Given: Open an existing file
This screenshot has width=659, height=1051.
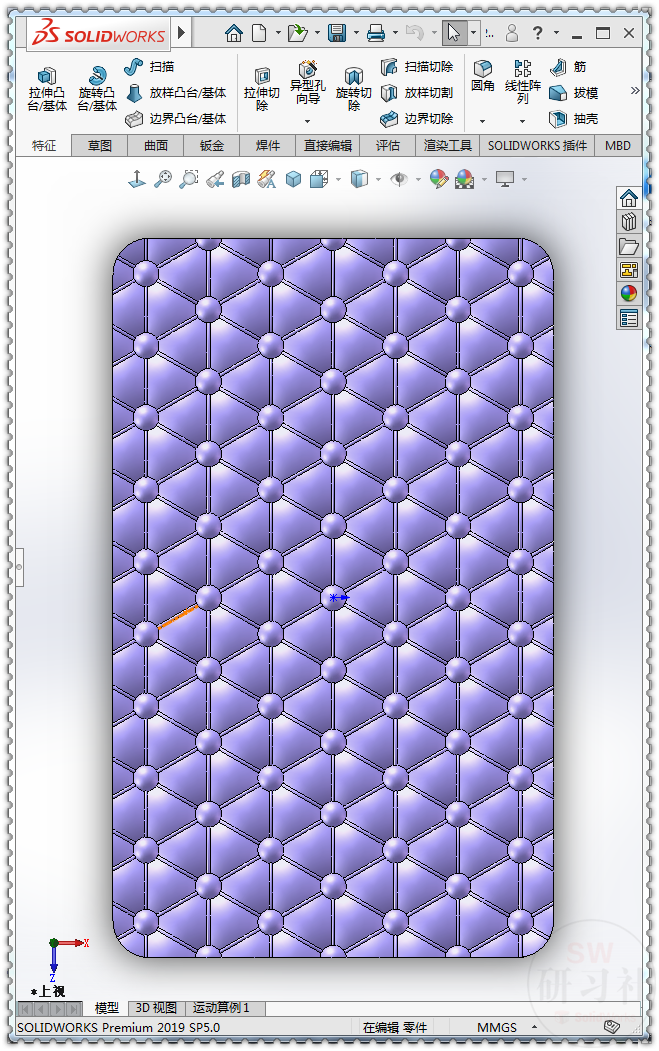Looking at the screenshot, I should coord(297,33).
